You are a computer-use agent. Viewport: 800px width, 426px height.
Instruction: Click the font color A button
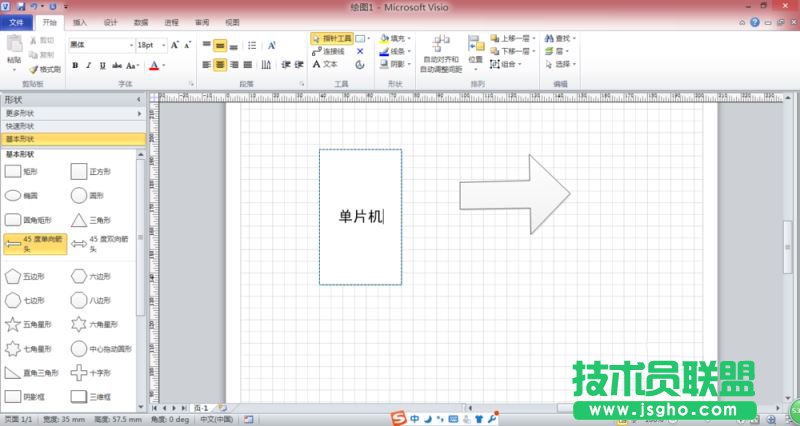tap(154, 65)
